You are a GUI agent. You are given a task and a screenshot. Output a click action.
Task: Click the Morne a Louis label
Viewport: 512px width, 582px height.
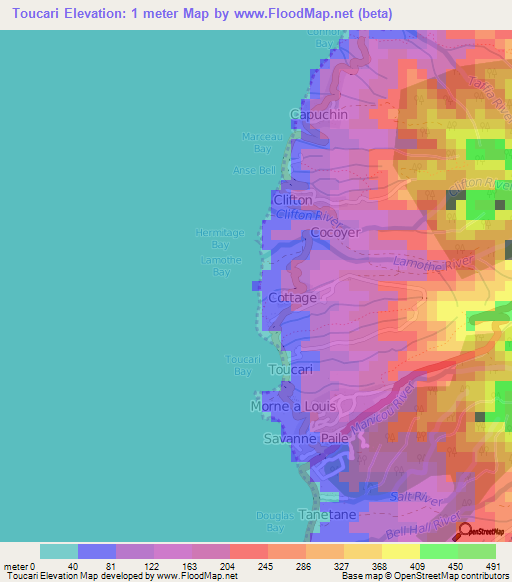point(293,406)
